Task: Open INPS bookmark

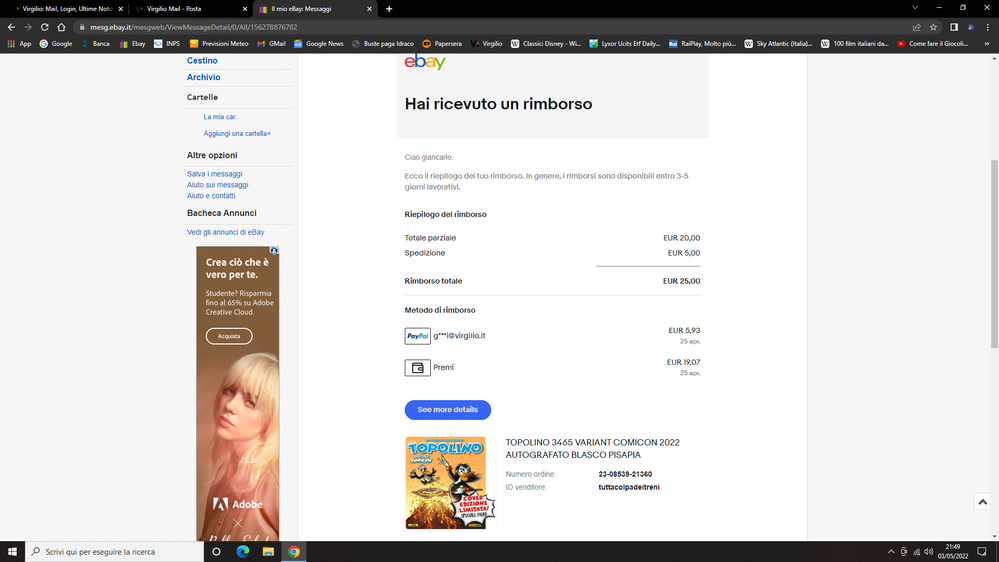Action: click(x=167, y=44)
